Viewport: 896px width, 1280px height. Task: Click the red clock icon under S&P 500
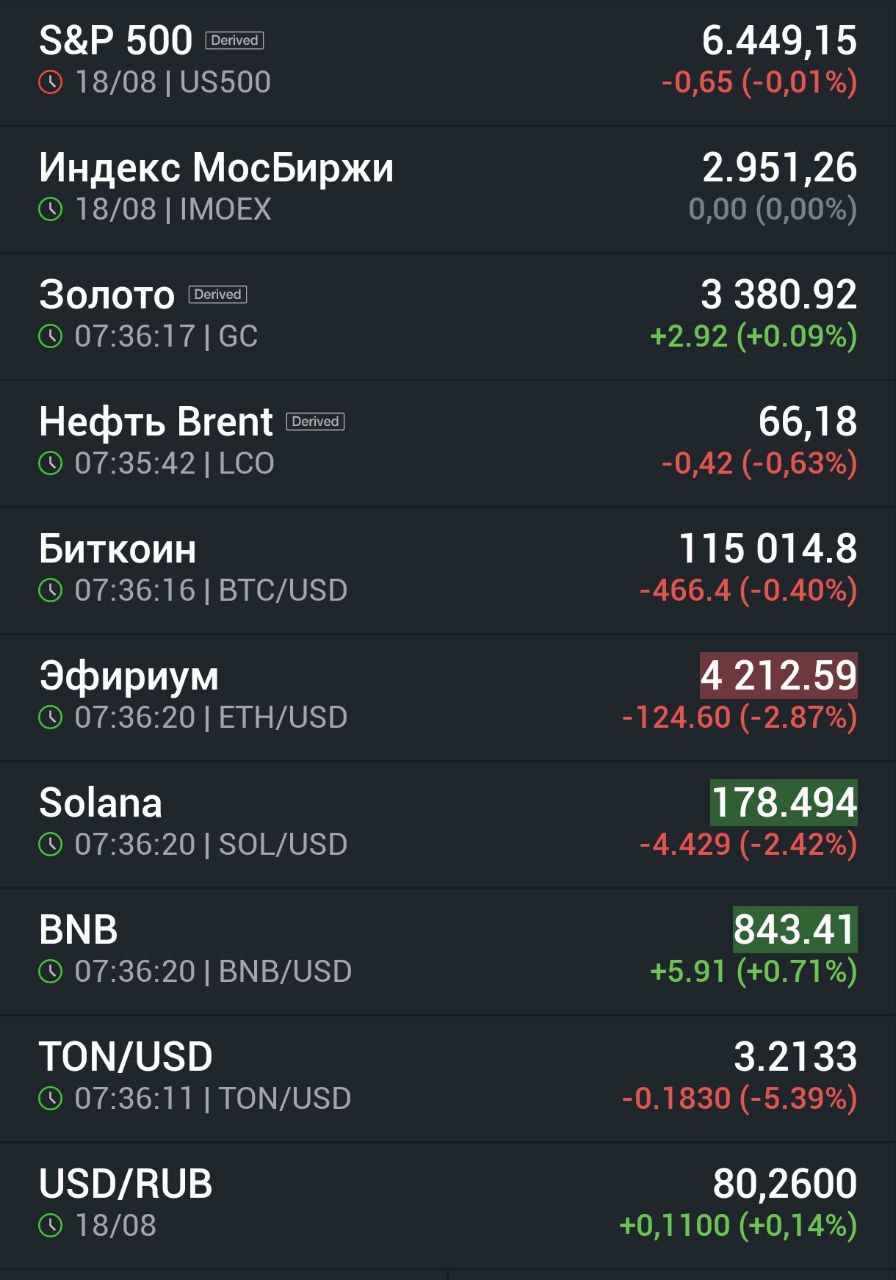tap(50, 82)
